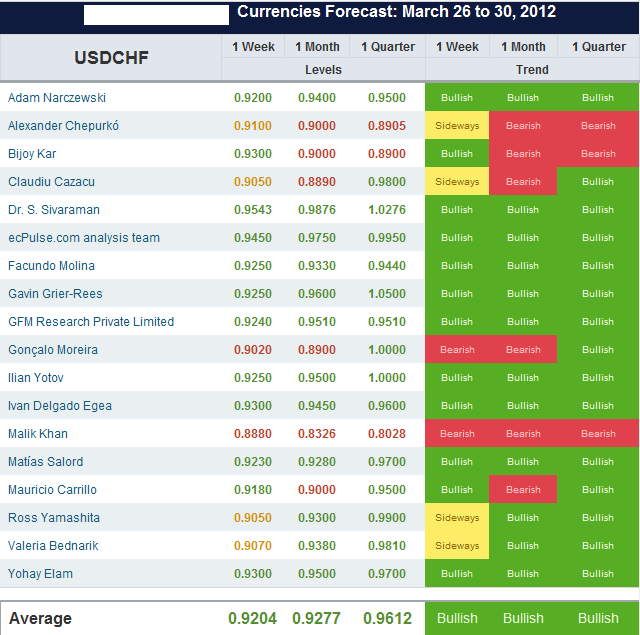Click Gavin Grier-Rees's 1.0500 quarter level
Image resolution: width=640 pixels, height=635 pixels.
[x=387, y=294]
